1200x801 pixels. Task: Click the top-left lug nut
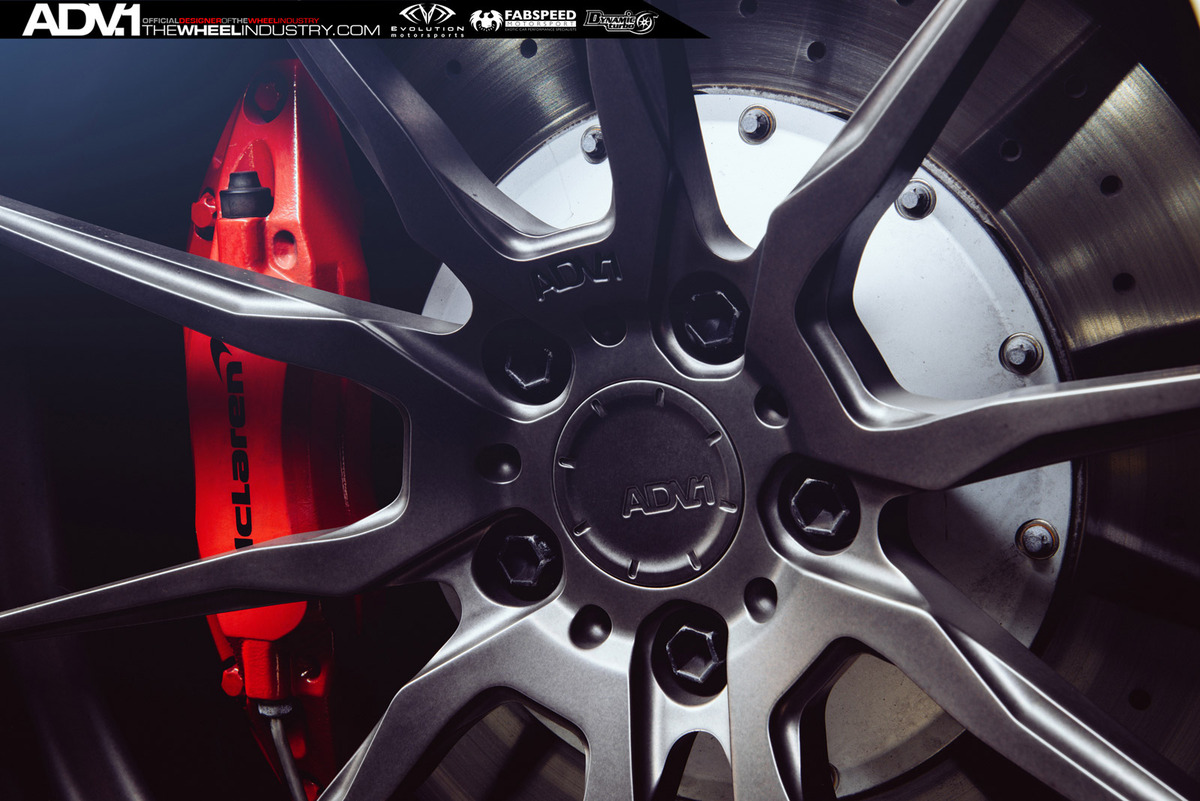(527, 364)
